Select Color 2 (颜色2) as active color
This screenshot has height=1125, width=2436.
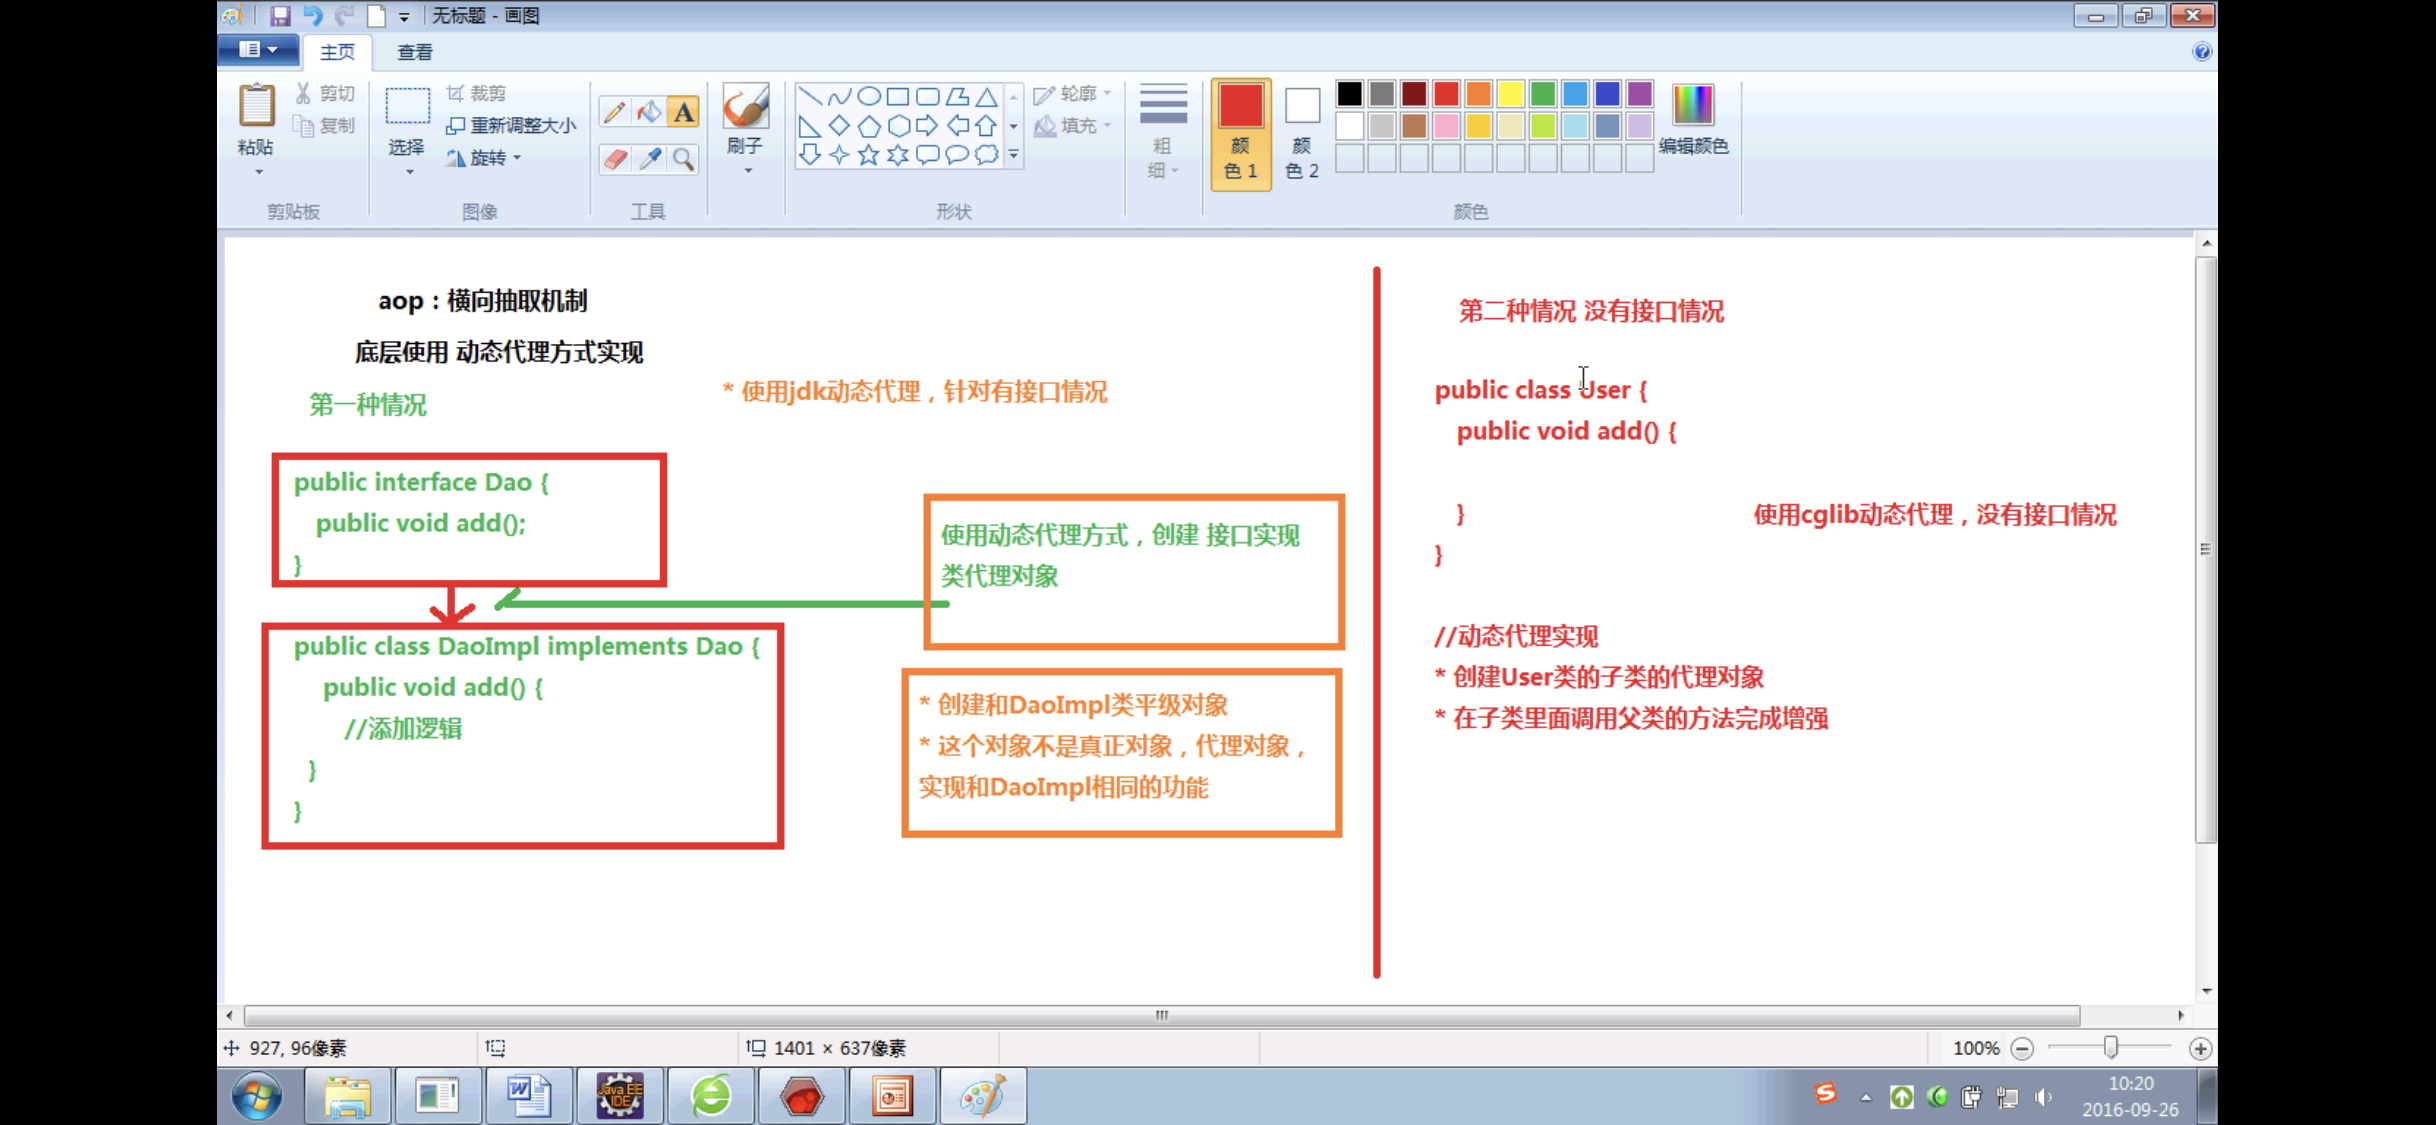[x=1301, y=133]
